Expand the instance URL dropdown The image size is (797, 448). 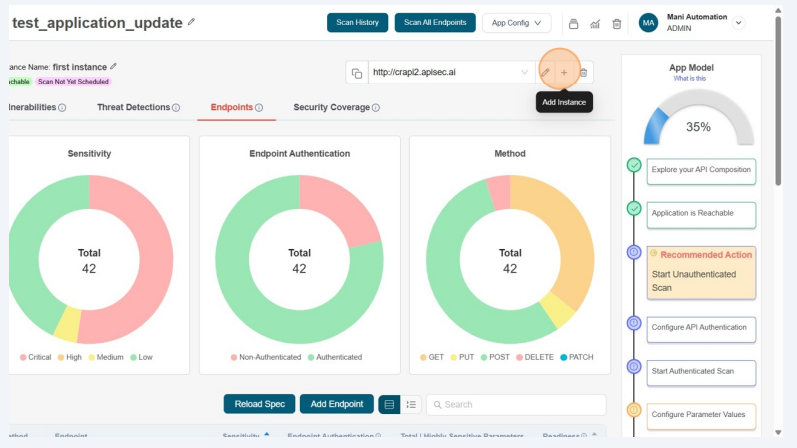coord(525,73)
